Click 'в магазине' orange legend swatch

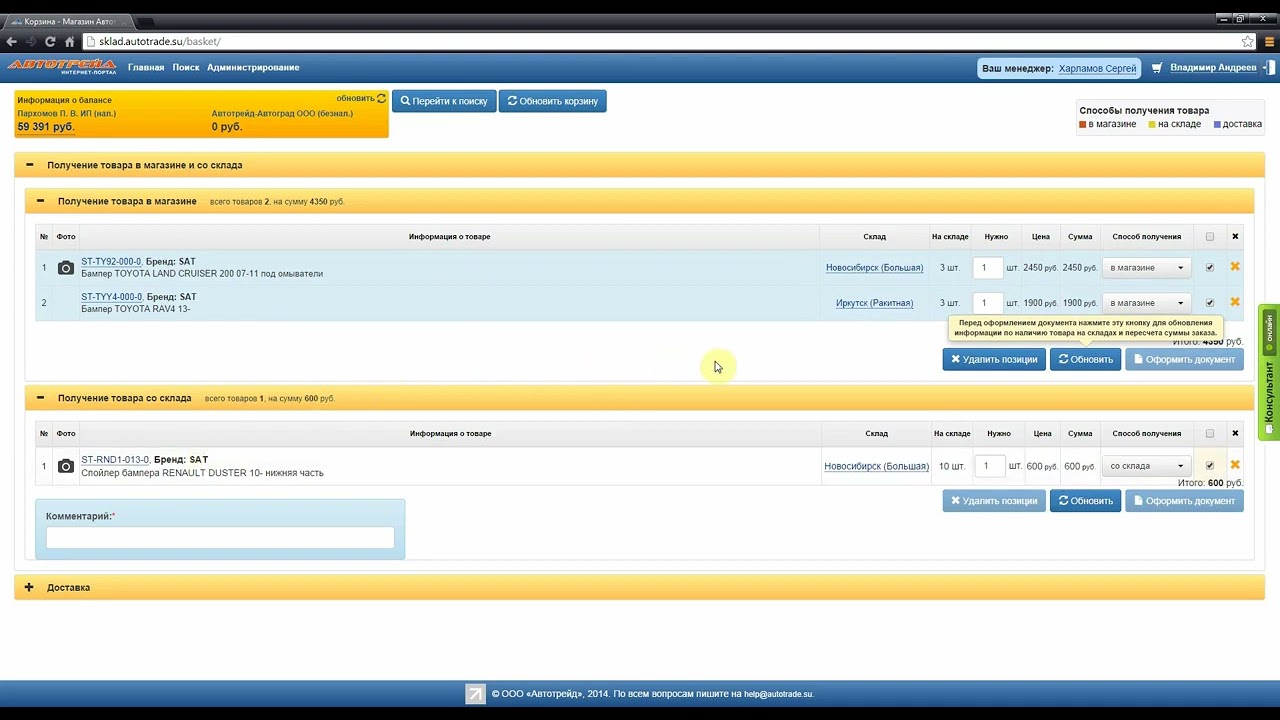1083,125
